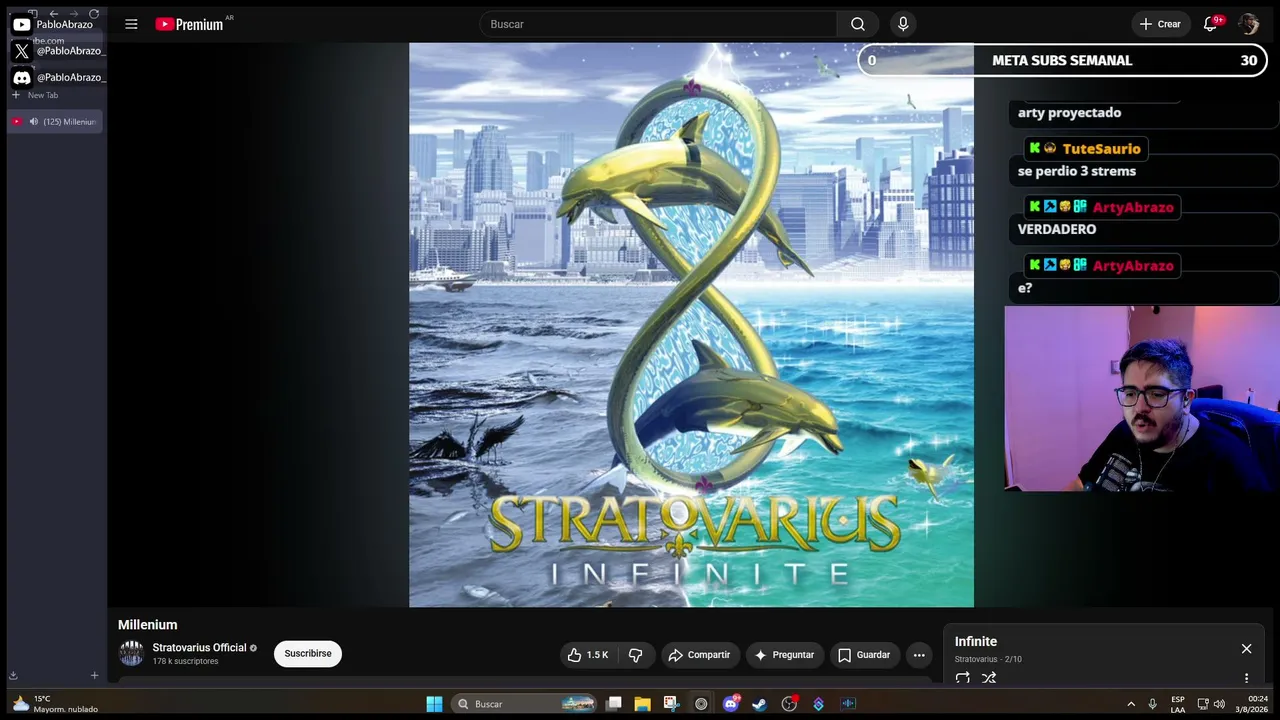Select the 178 k suscriptores count
The height and width of the screenshot is (720, 1280).
[x=185, y=662]
